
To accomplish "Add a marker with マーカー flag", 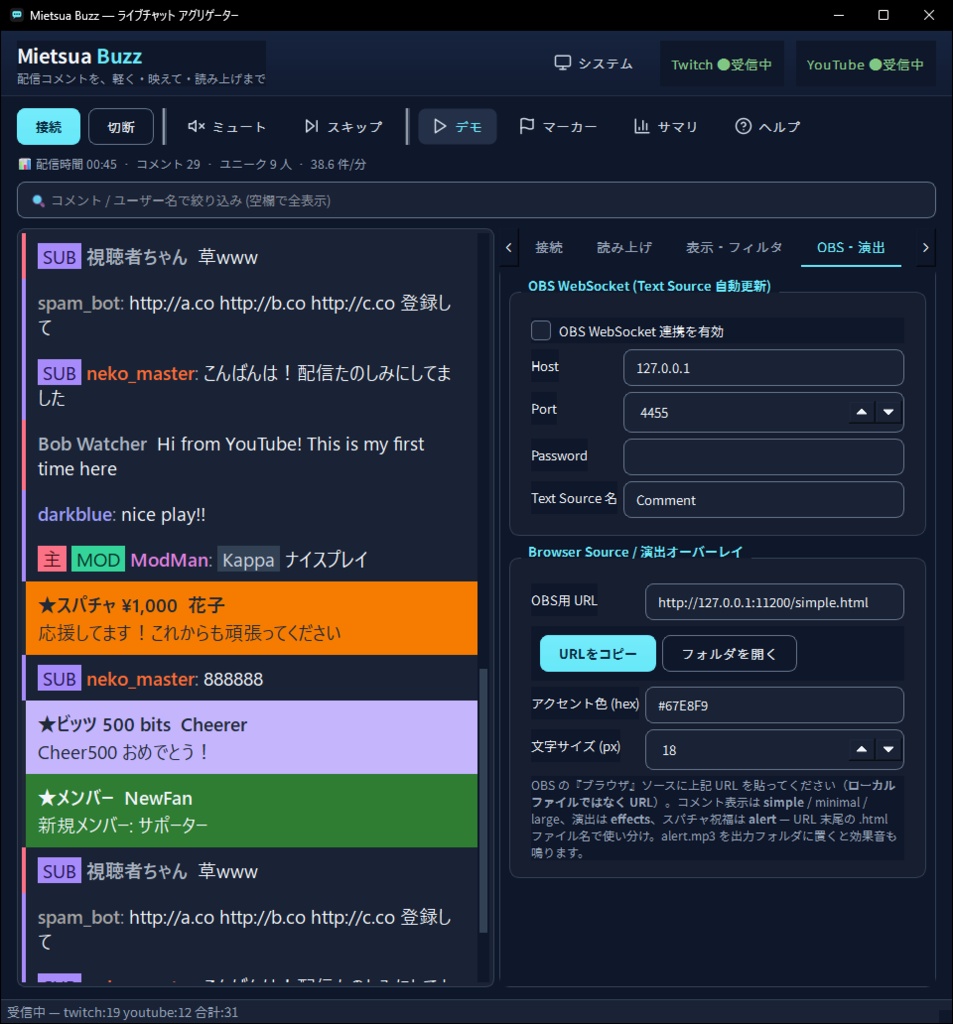I will pyautogui.click(x=558, y=126).
